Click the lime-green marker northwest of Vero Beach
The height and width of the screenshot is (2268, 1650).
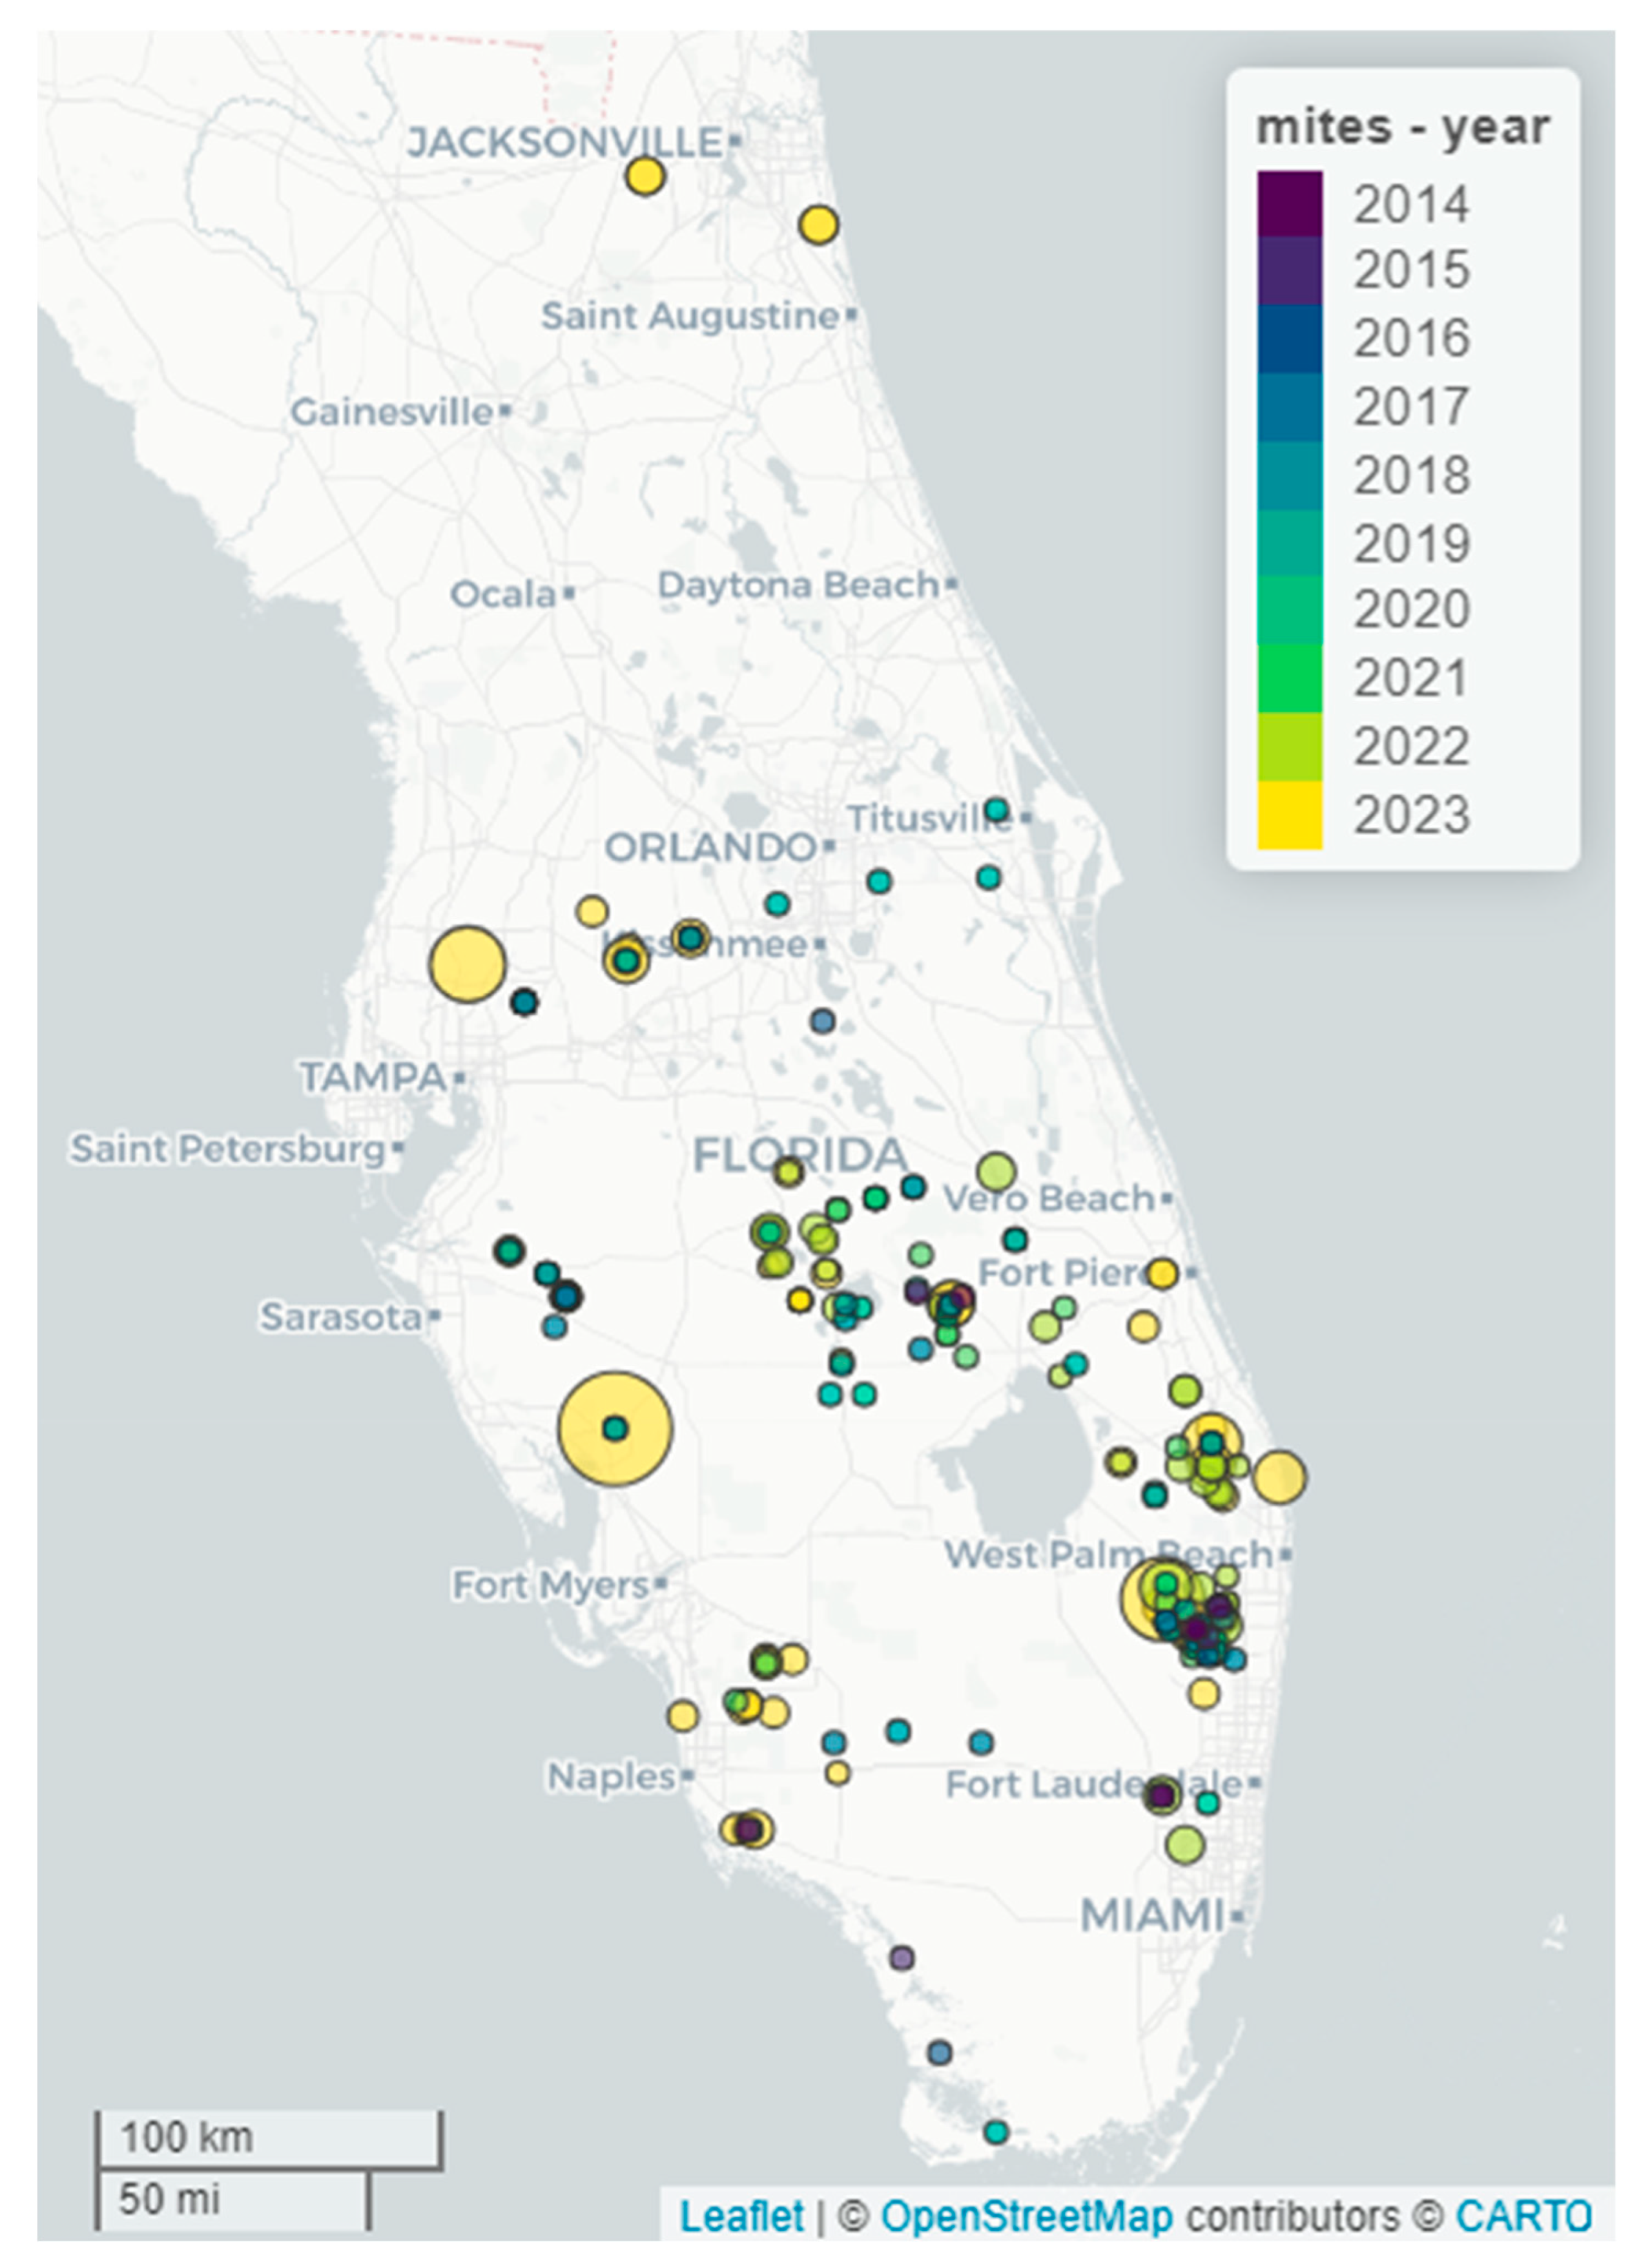pos(996,1171)
